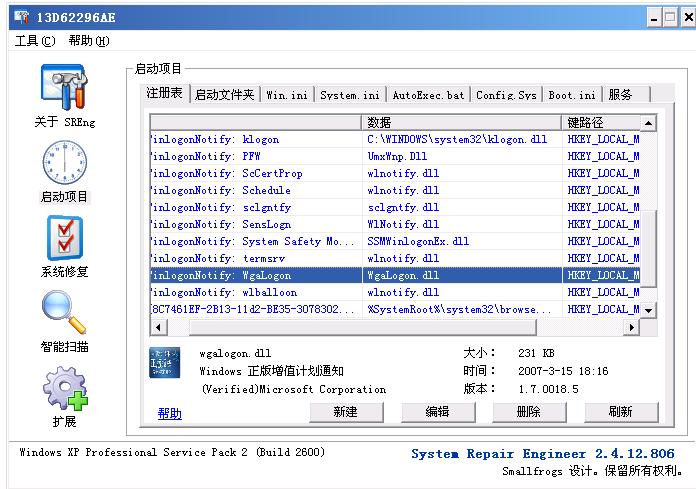The image size is (696, 489).
Task: Switch to the AutoExec.bat tab
Action: (x=428, y=95)
